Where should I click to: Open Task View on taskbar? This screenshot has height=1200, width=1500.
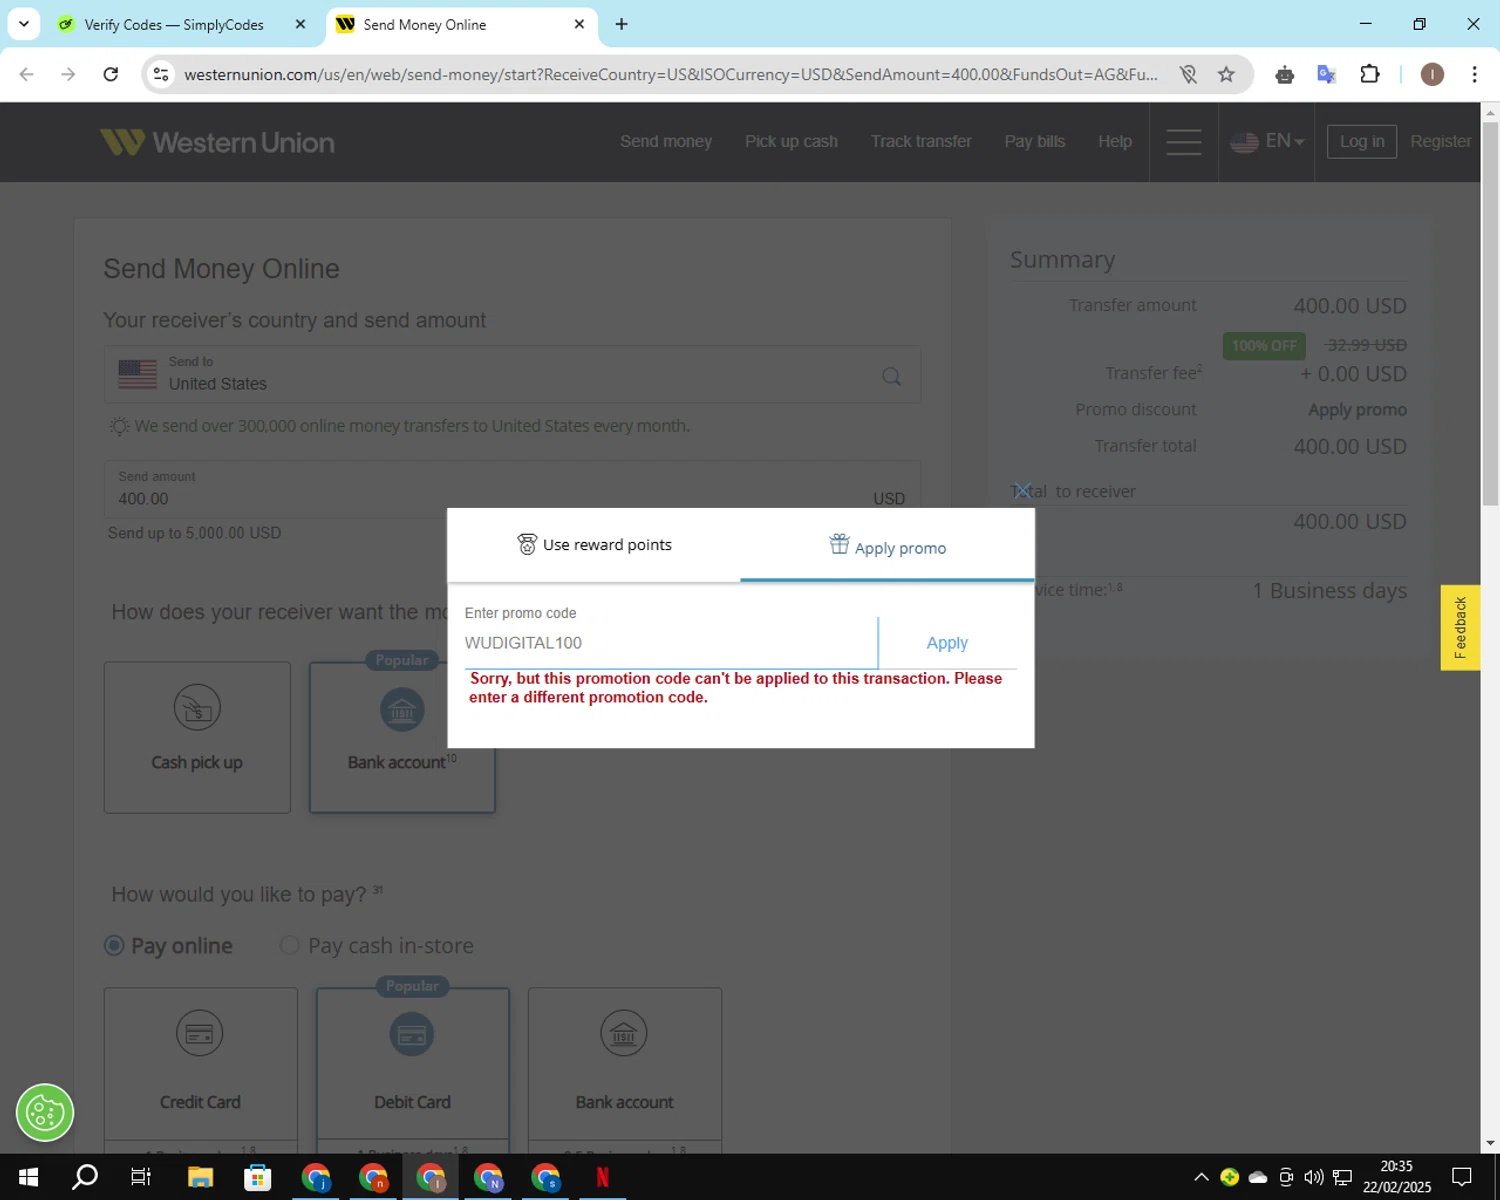[141, 1177]
